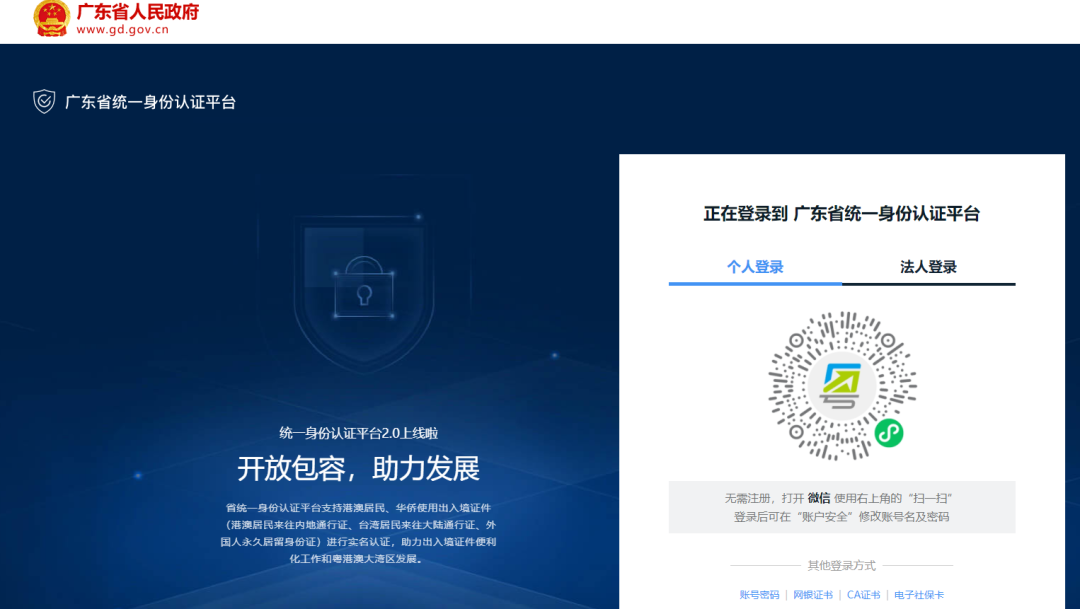Click the 广东省统一身份认证平台 platform name
This screenshot has width=1080, height=609.
tap(150, 102)
